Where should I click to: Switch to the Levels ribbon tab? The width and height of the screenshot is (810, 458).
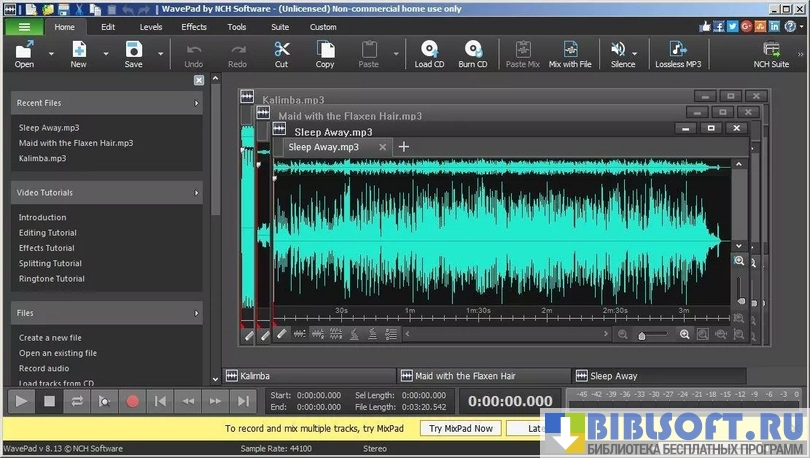[151, 27]
